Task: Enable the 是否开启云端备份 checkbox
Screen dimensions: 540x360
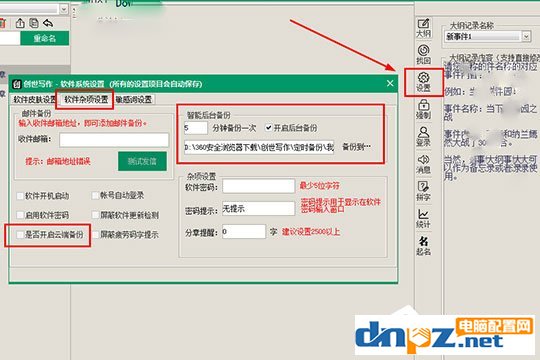Action: click(20, 235)
